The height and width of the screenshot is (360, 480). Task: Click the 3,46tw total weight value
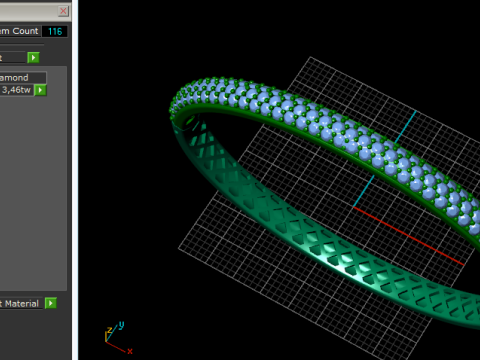click(x=17, y=90)
